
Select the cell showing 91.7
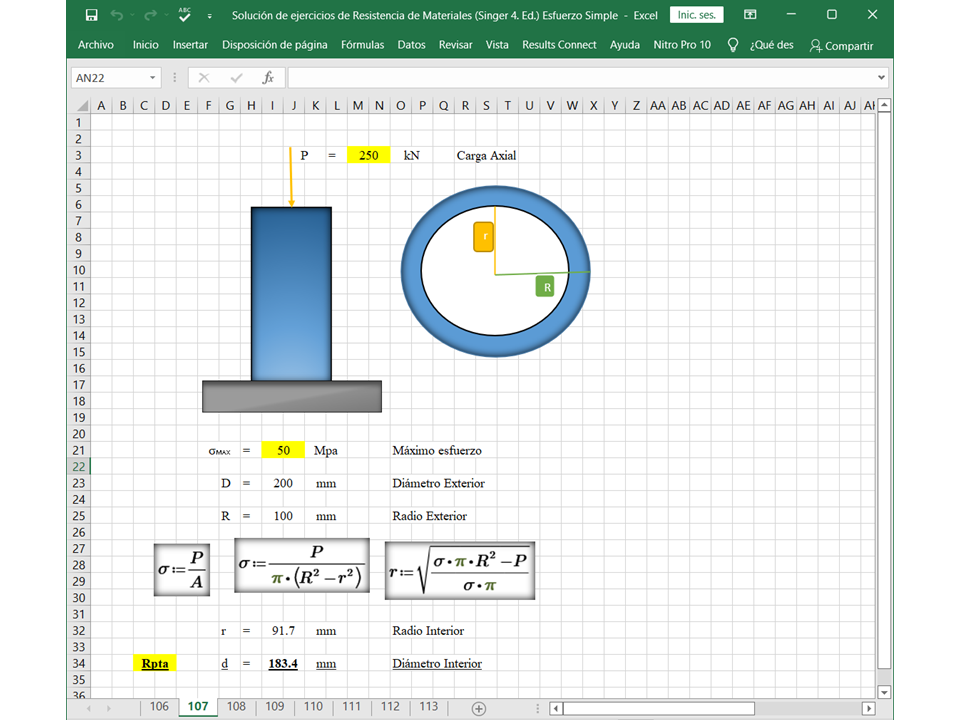(283, 631)
